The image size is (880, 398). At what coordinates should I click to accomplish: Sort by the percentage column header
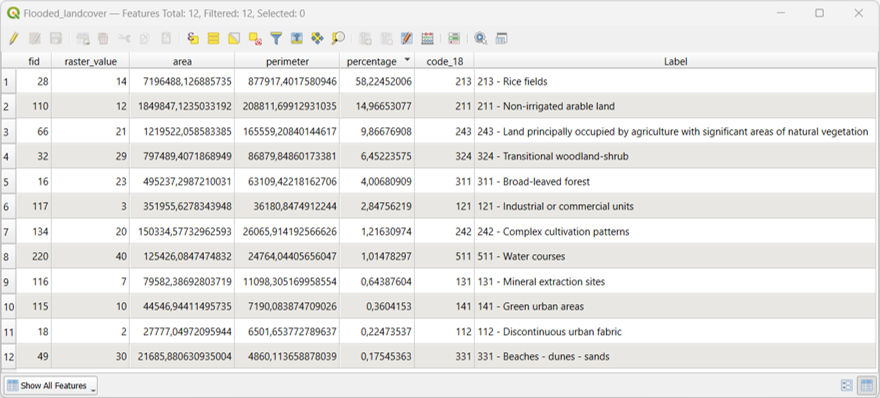(x=377, y=61)
